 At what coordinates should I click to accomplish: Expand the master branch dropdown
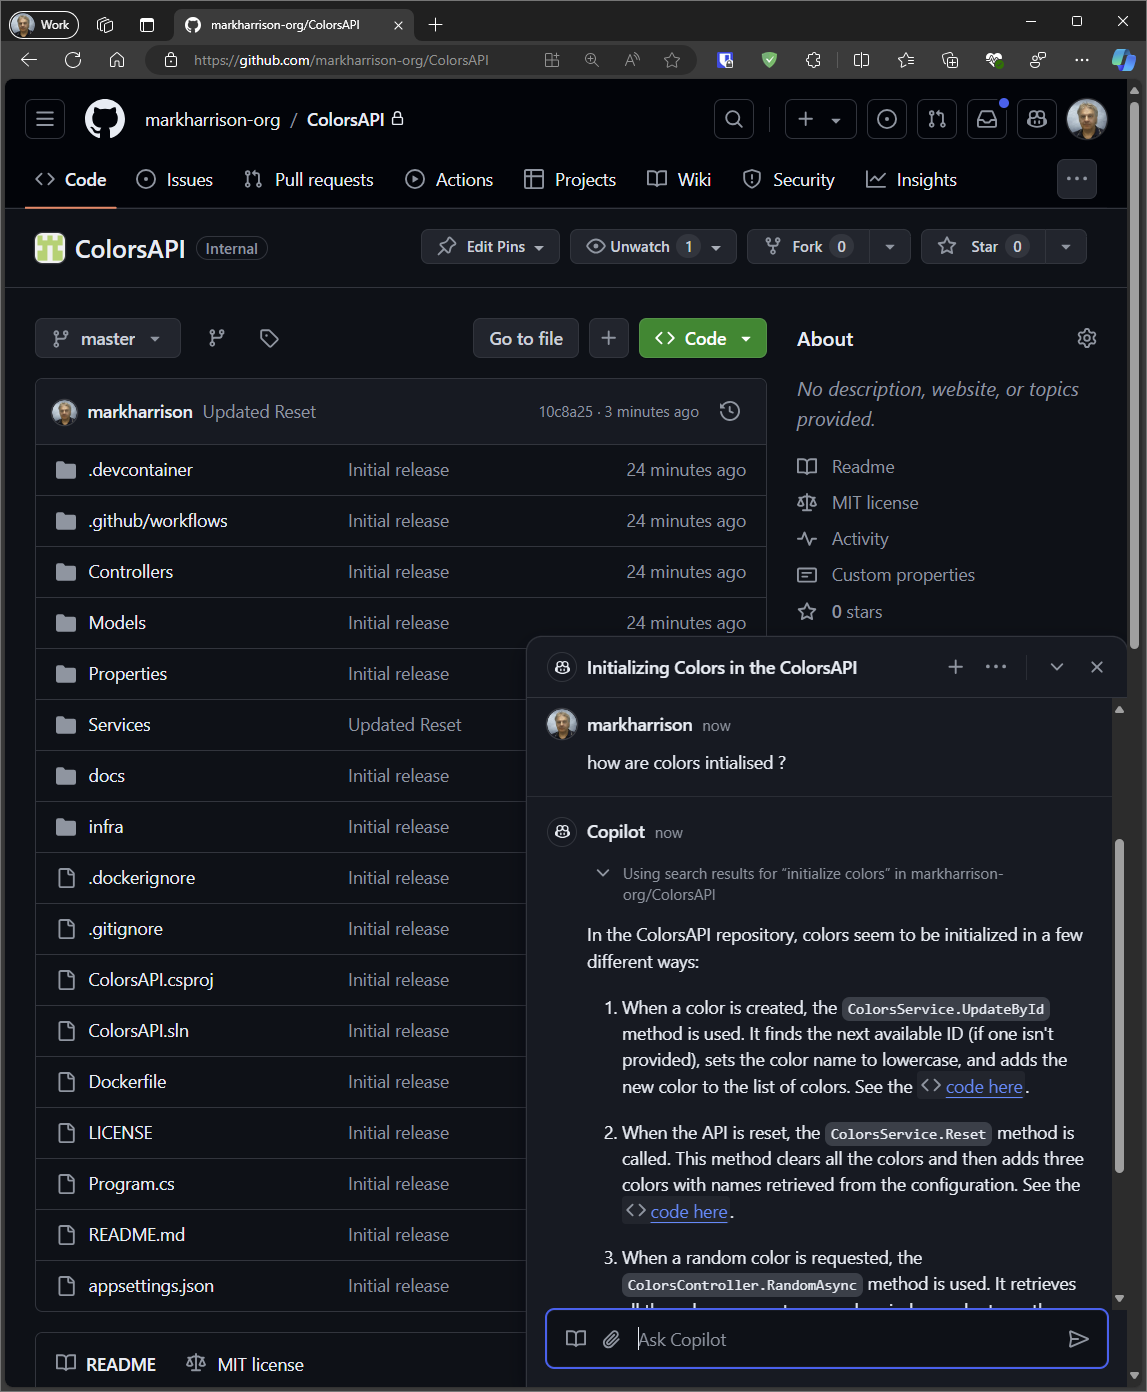coord(108,339)
